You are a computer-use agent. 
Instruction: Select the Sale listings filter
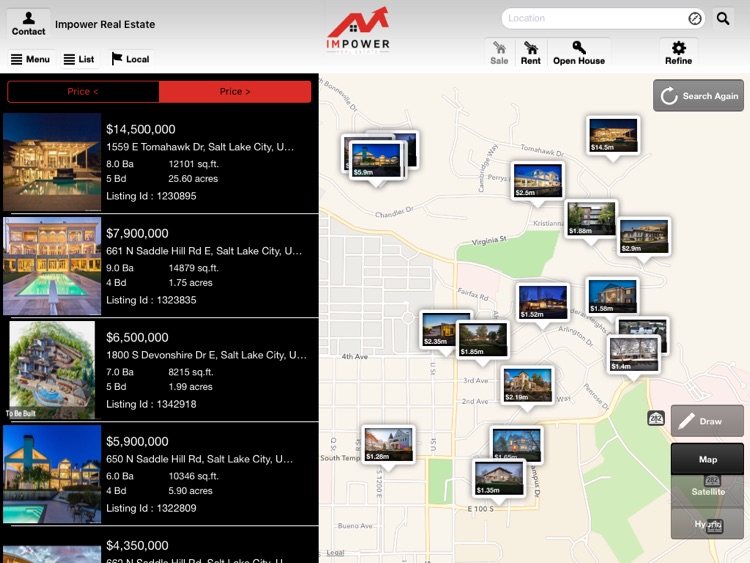[499, 52]
